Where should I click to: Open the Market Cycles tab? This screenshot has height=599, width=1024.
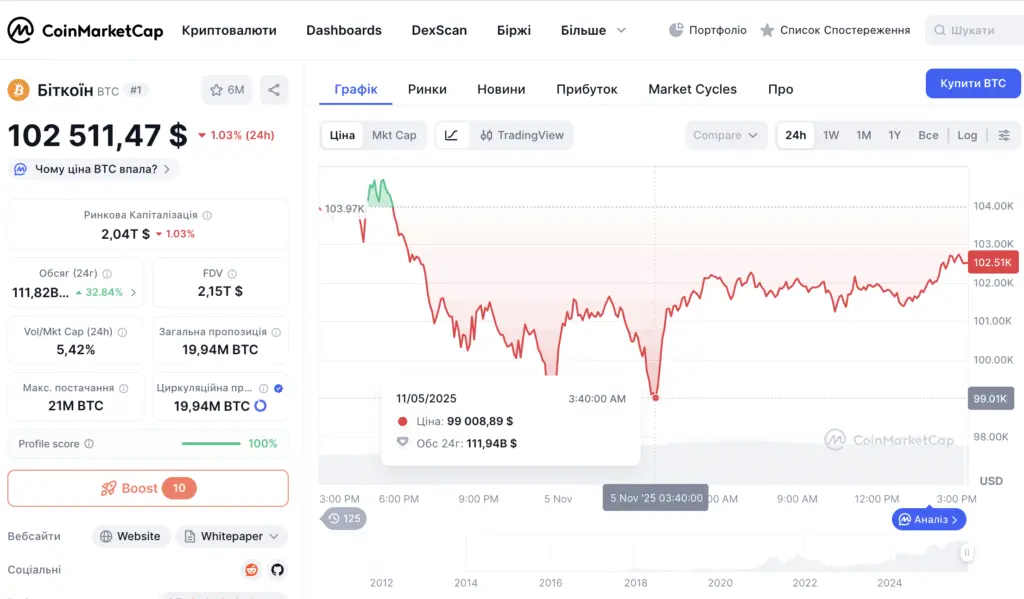click(692, 89)
